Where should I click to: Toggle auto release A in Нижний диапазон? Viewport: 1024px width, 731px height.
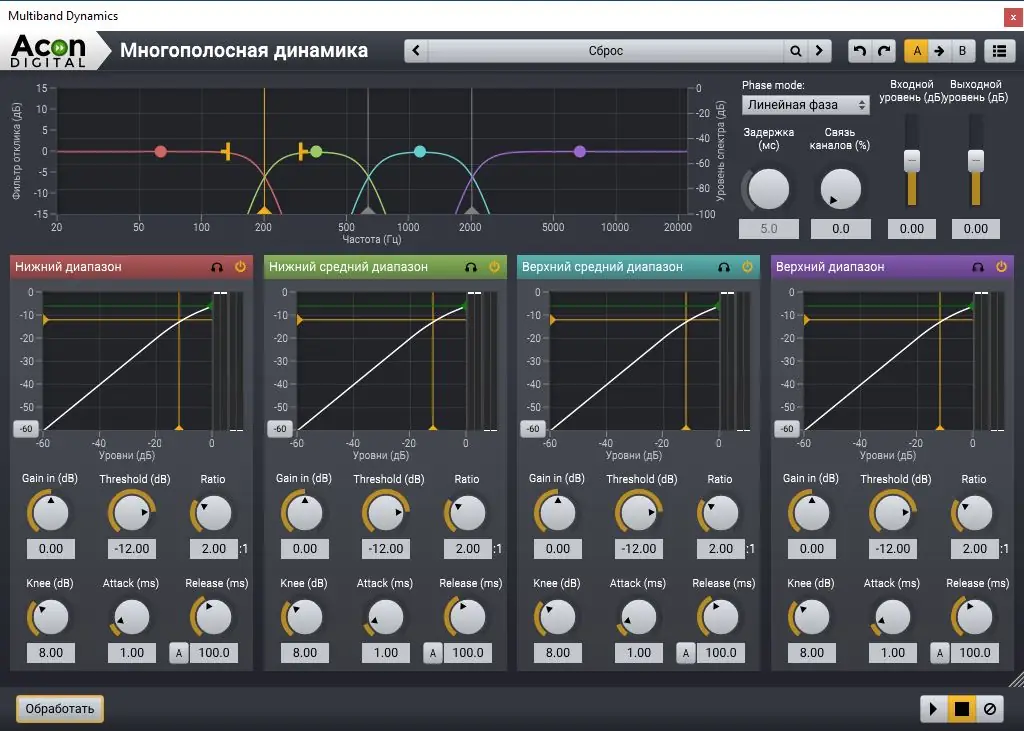click(179, 653)
